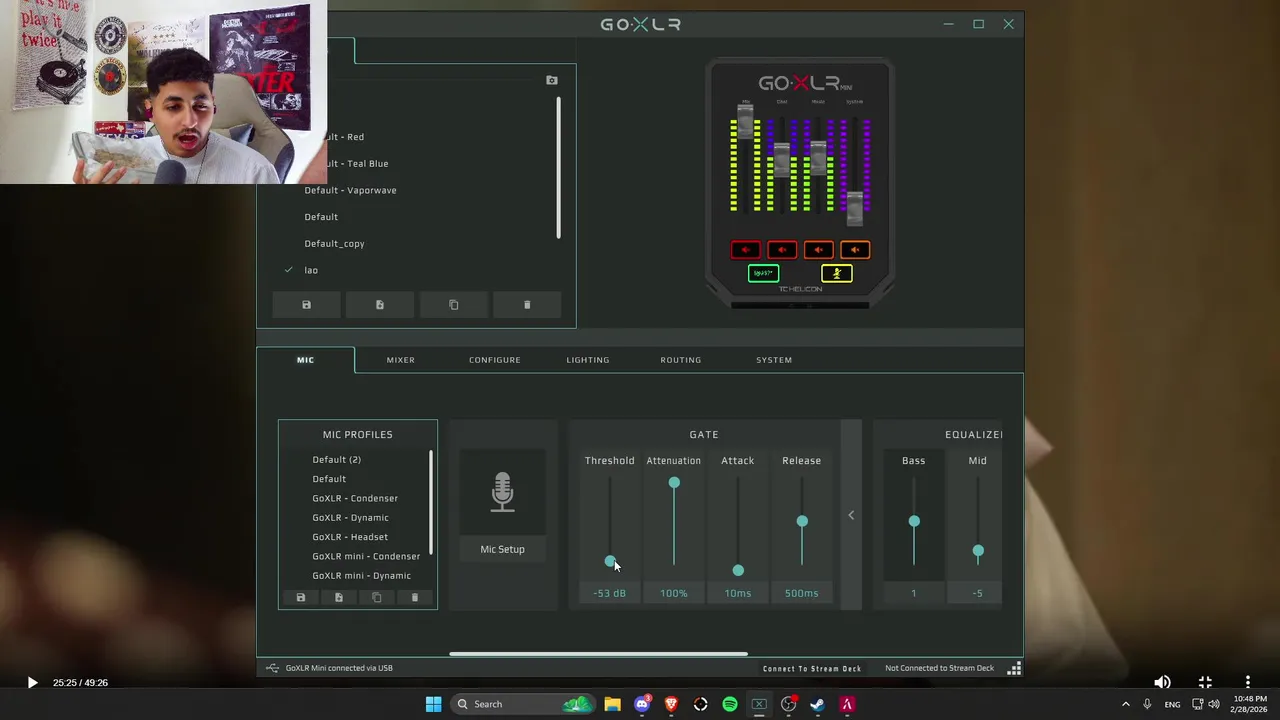Viewport: 1280px width, 720px height.
Task: Toggle third mute button on GoXLR Mini image
Action: (x=818, y=250)
